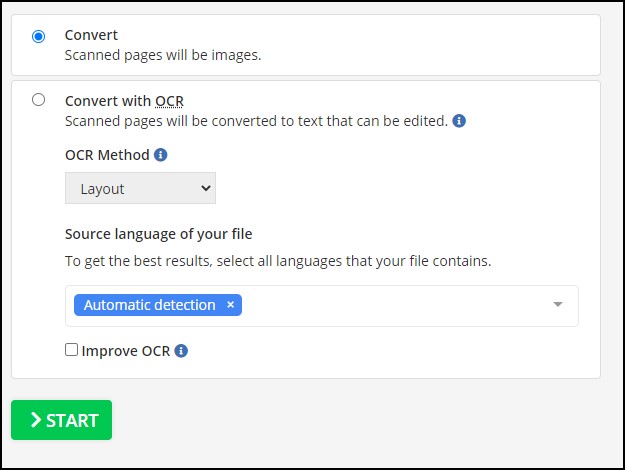
Task: Click the chevron icon on START button
Action: pos(36,420)
